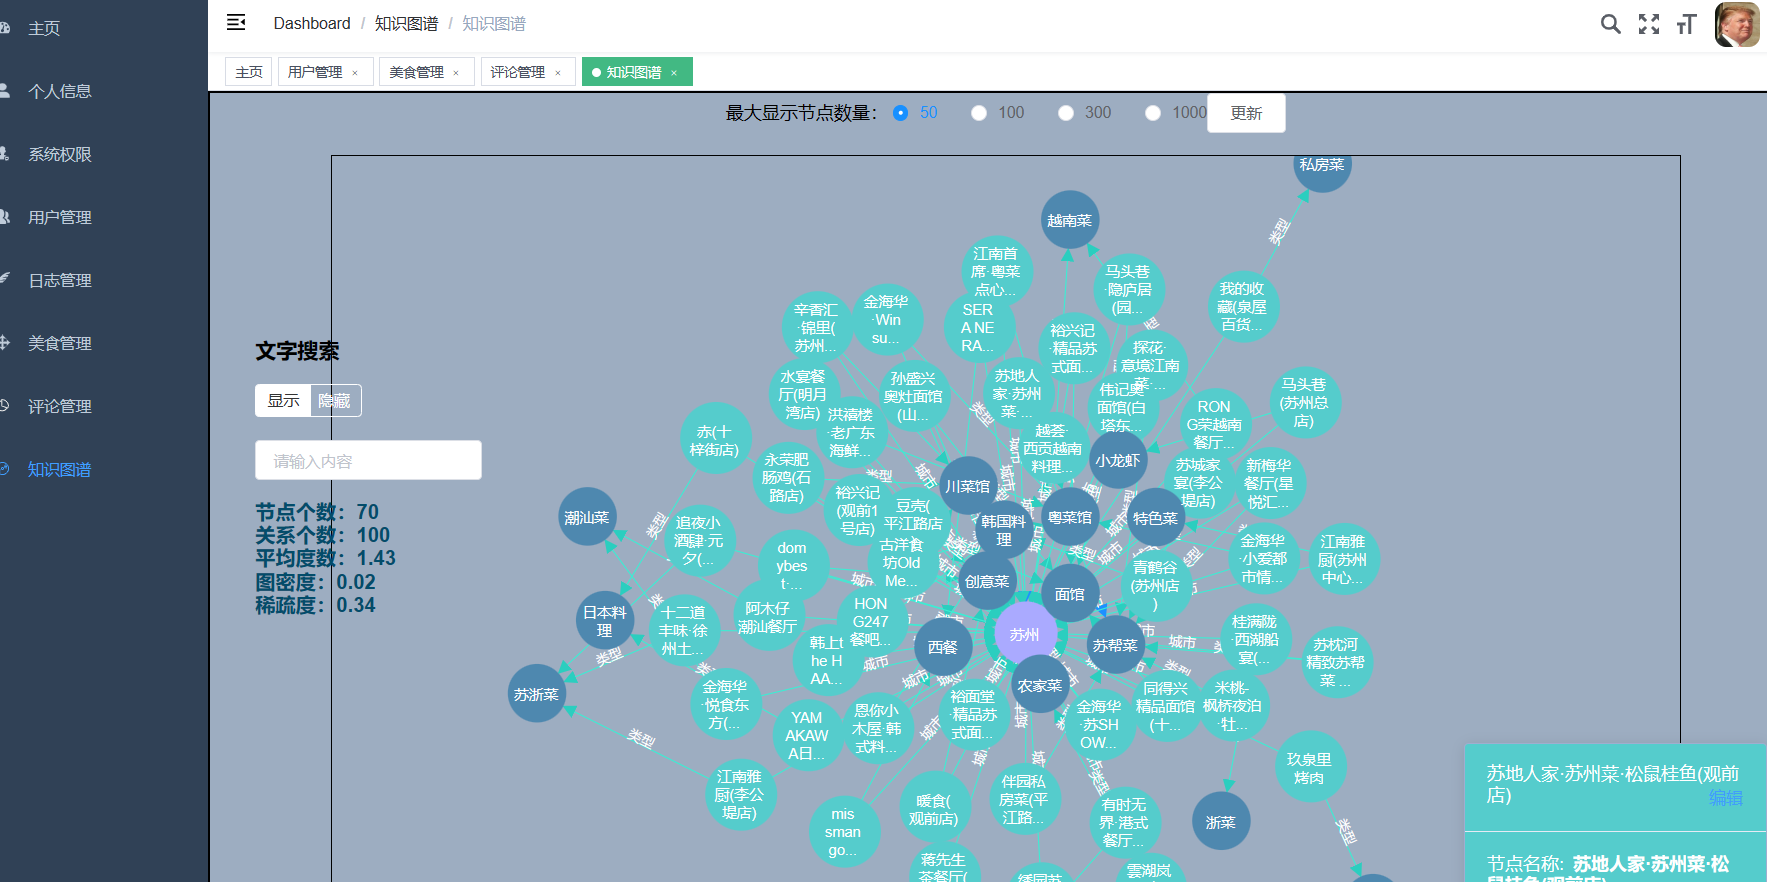
Task: Select the 苏浙菜 graph node
Action: (537, 694)
